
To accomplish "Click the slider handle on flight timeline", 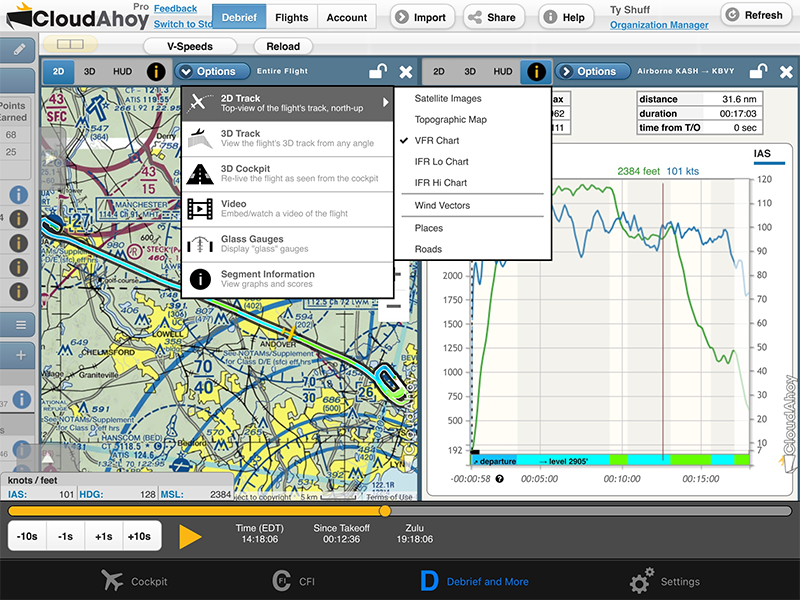I will (x=385, y=511).
